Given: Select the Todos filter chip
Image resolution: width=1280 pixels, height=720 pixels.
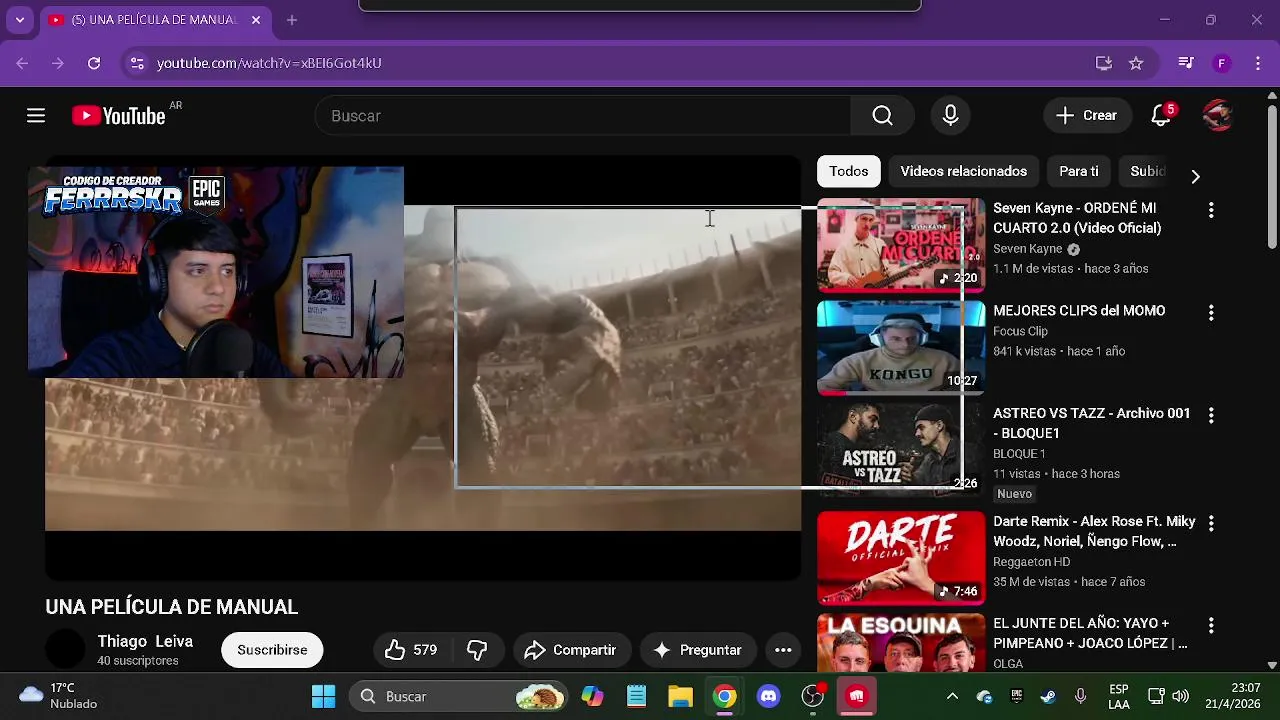Looking at the screenshot, I should [x=849, y=171].
